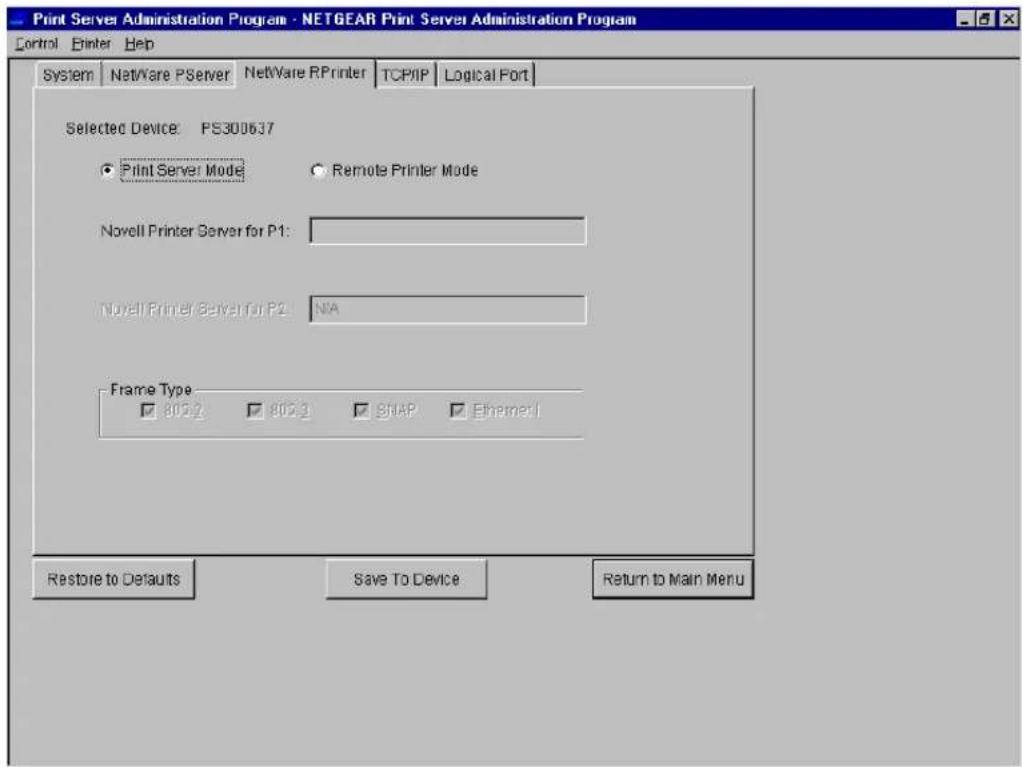Image resolution: width=1023 pixels, height=767 pixels.
Task: Click Novell Printer Server for P2 field
Action: point(448,309)
